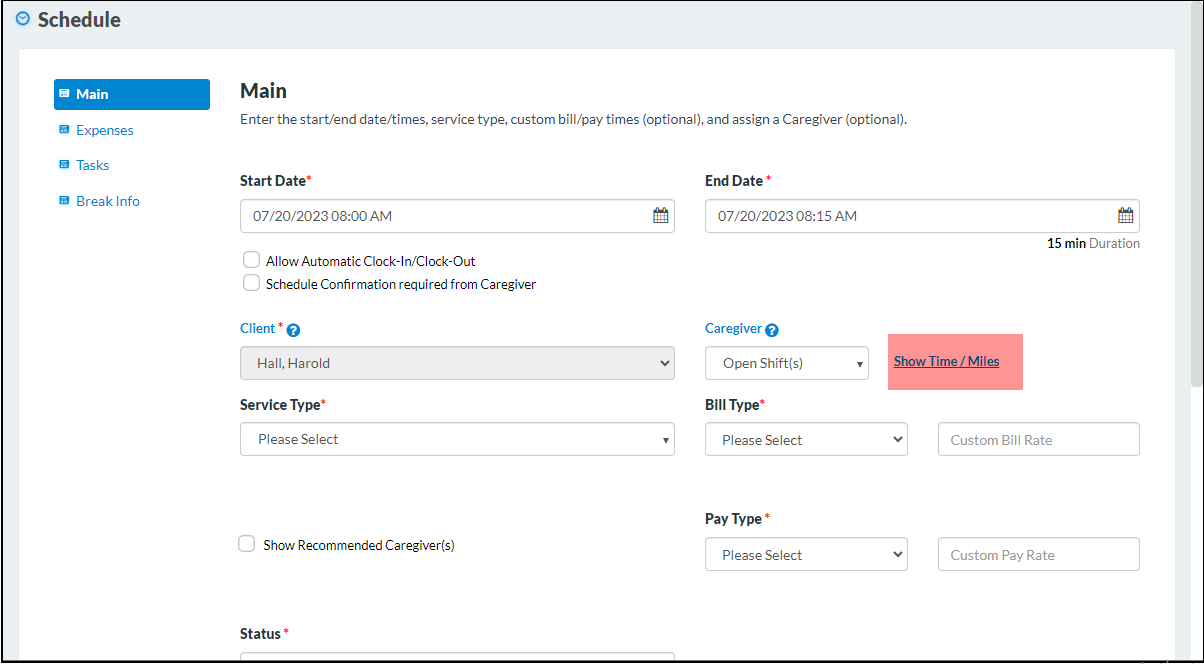Toggle Show Recommended Caregiver(s) checkbox
Viewport: 1204px width, 664px height.
tap(247, 544)
